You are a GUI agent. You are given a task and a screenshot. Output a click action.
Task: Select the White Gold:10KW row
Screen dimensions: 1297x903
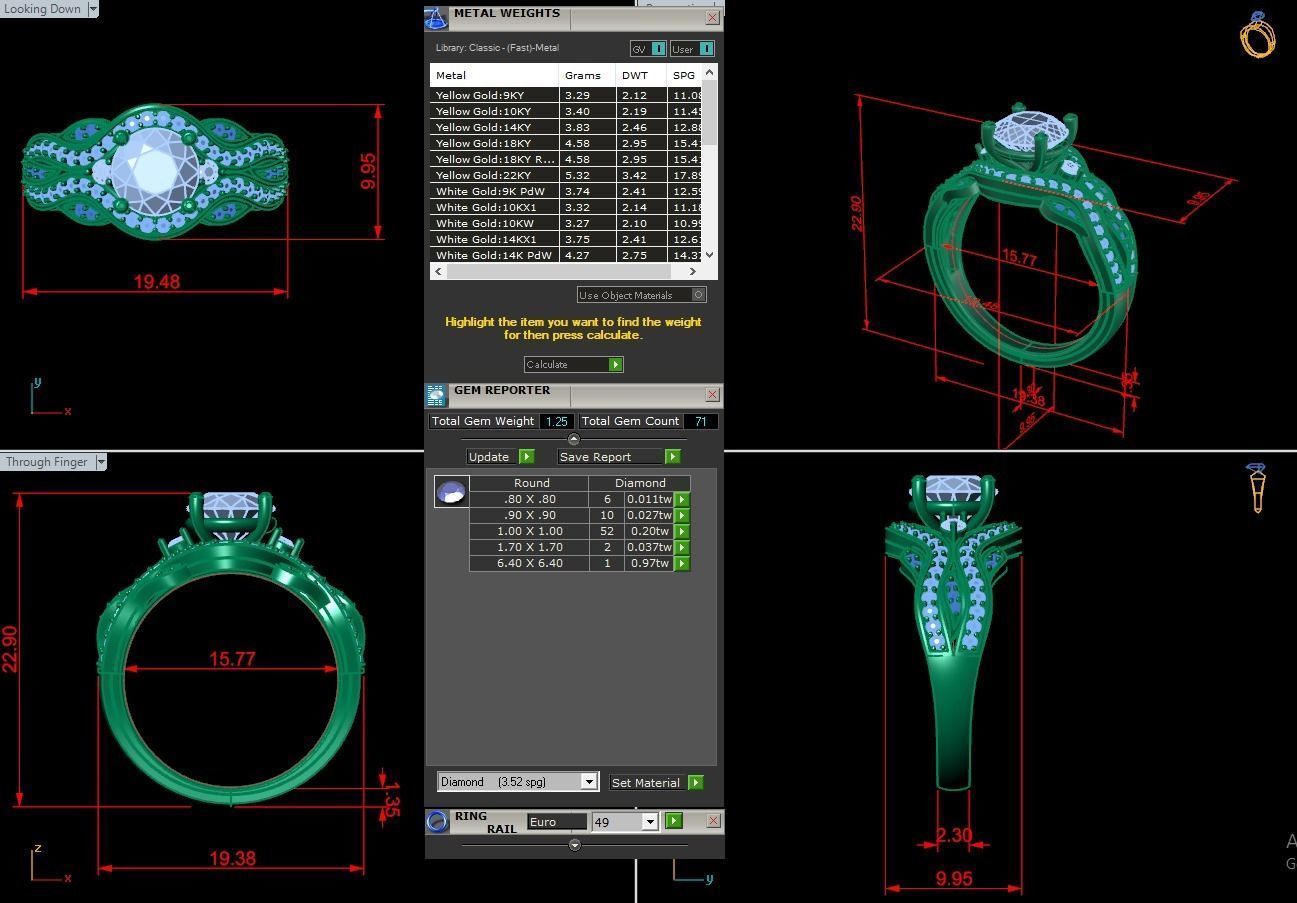pos(567,223)
